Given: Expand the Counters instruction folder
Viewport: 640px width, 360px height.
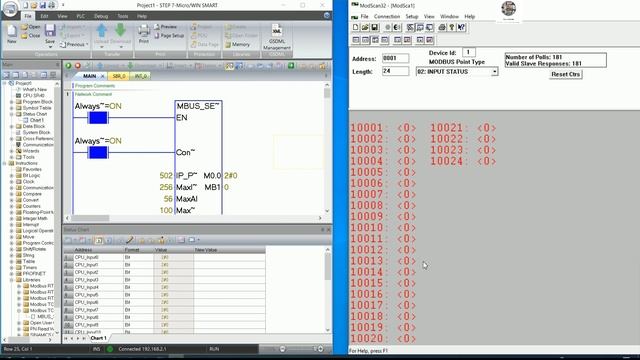Looking at the screenshot, I should [12, 206].
